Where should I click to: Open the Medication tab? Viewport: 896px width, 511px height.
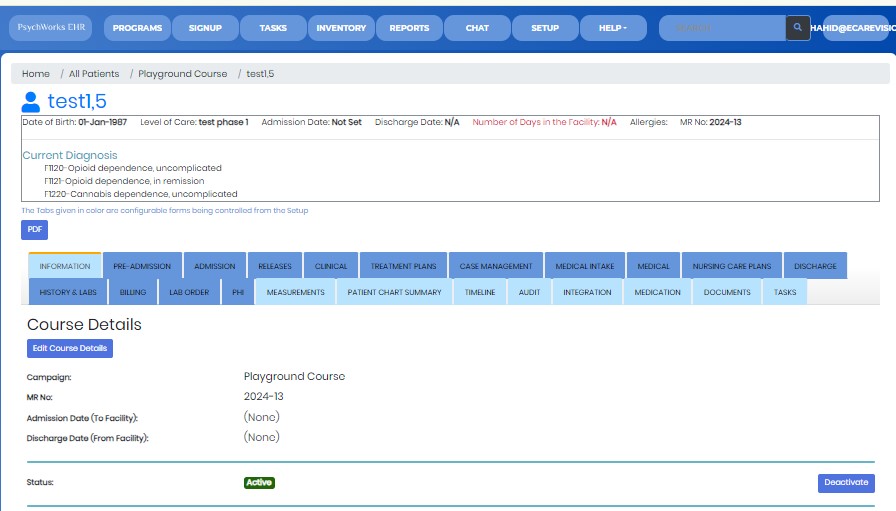657,292
